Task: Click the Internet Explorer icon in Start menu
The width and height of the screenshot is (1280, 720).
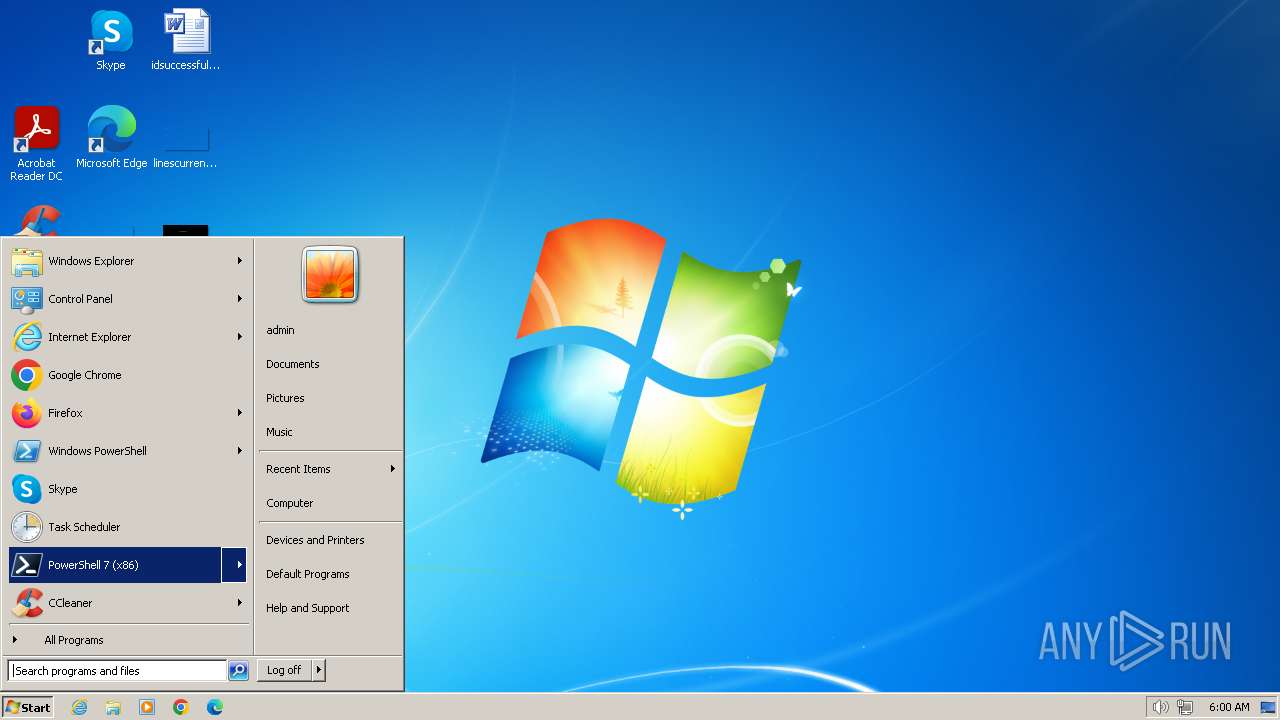Action: coord(27,337)
